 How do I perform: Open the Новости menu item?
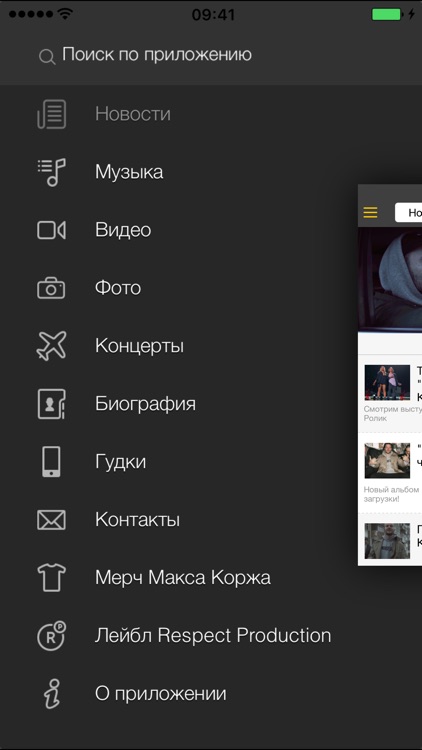tap(133, 114)
